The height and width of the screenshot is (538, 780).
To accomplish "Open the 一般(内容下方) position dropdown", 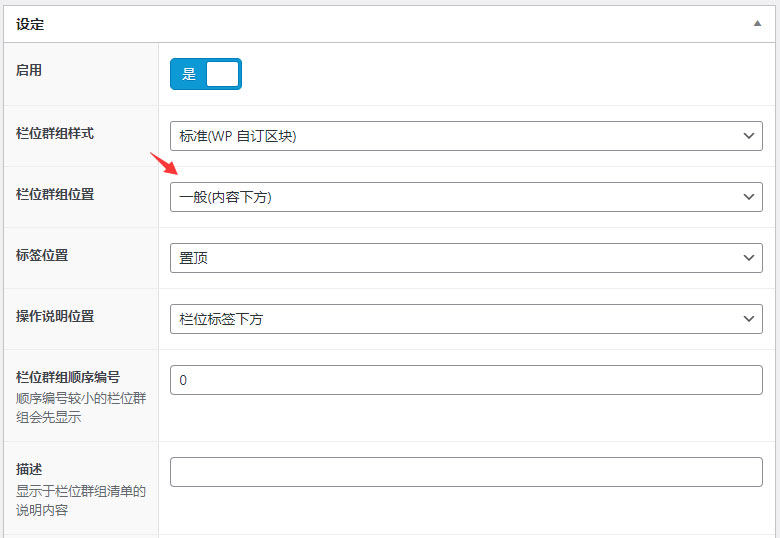I will coord(465,197).
